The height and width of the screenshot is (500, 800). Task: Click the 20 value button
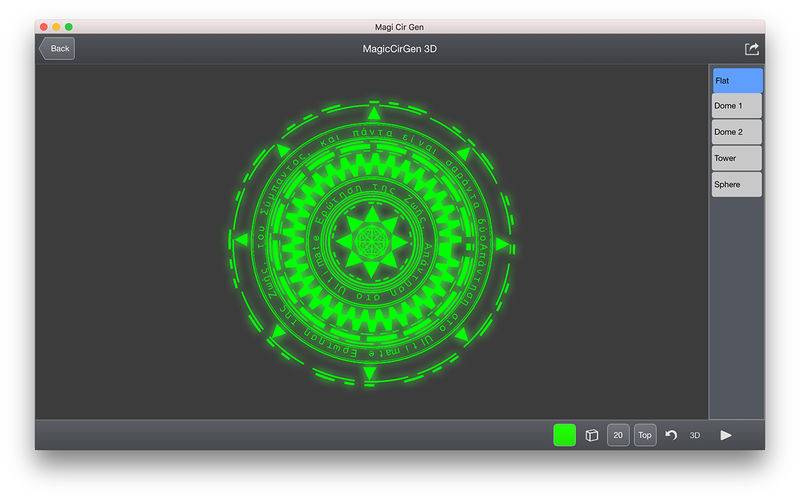pyautogui.click(x=618, y=435)
